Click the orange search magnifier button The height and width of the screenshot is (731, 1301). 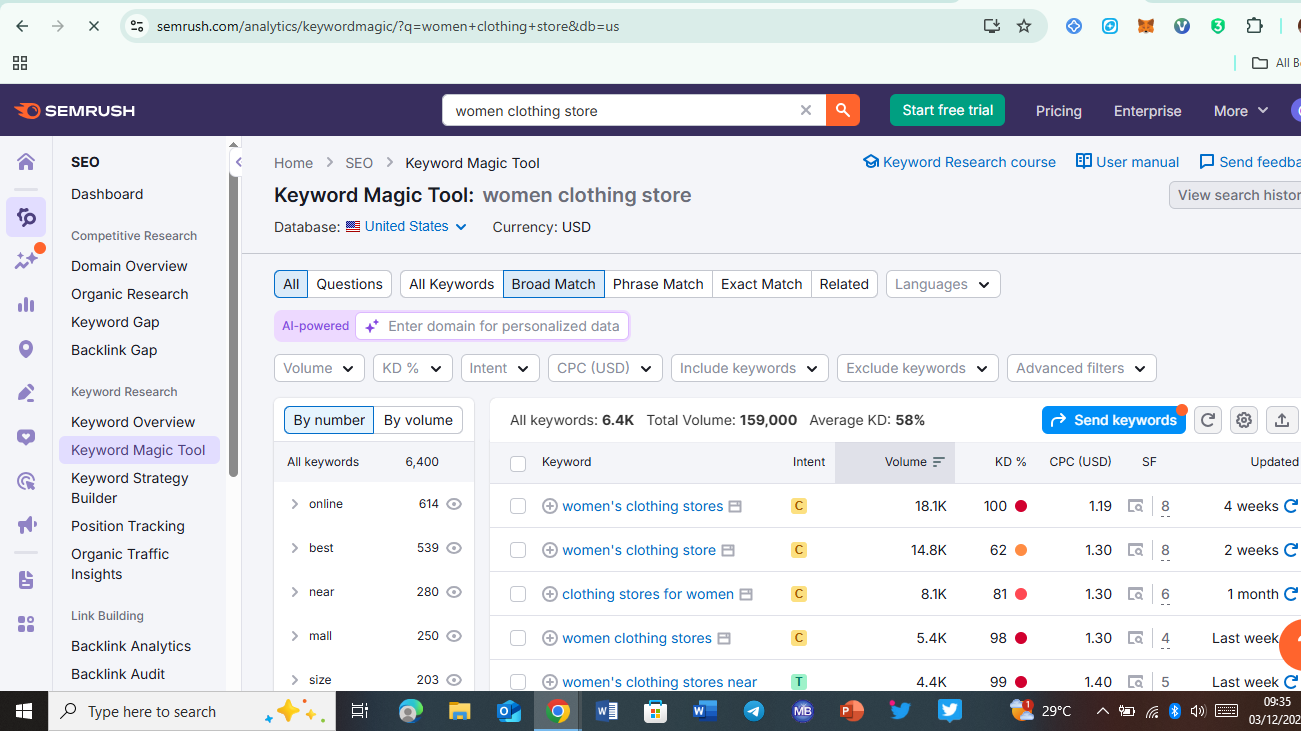click(x=842, y=110)
